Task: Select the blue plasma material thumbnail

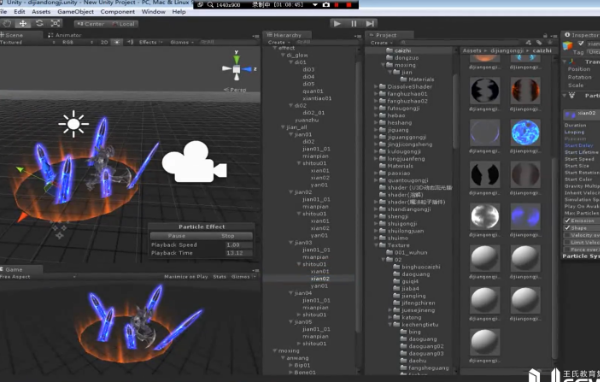Action: [x=525, y=132]
